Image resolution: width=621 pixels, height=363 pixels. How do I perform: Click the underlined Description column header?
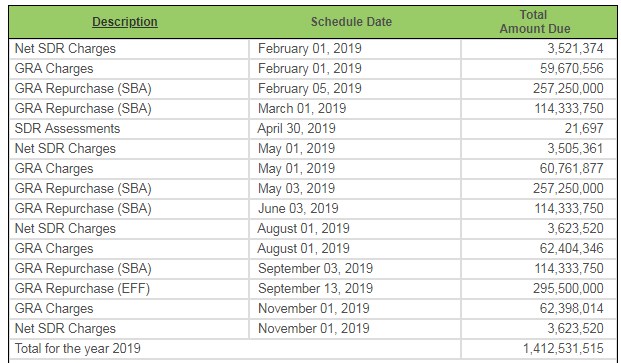pyautogui.click(x=125, y=22)
